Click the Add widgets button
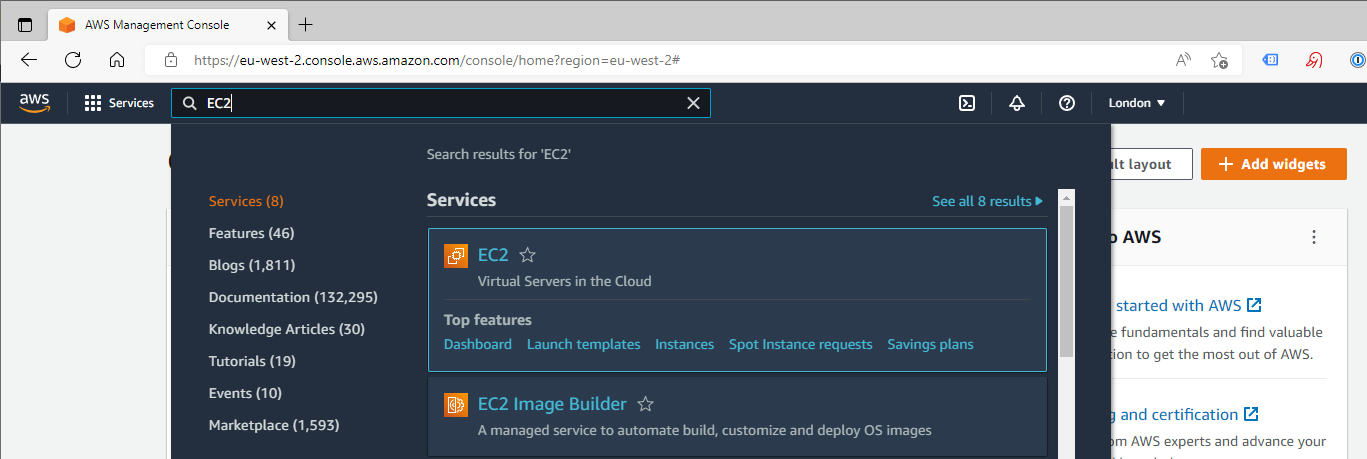Image resolution: width=1367 pixels, height=459 pixels. pos(1273,164)
